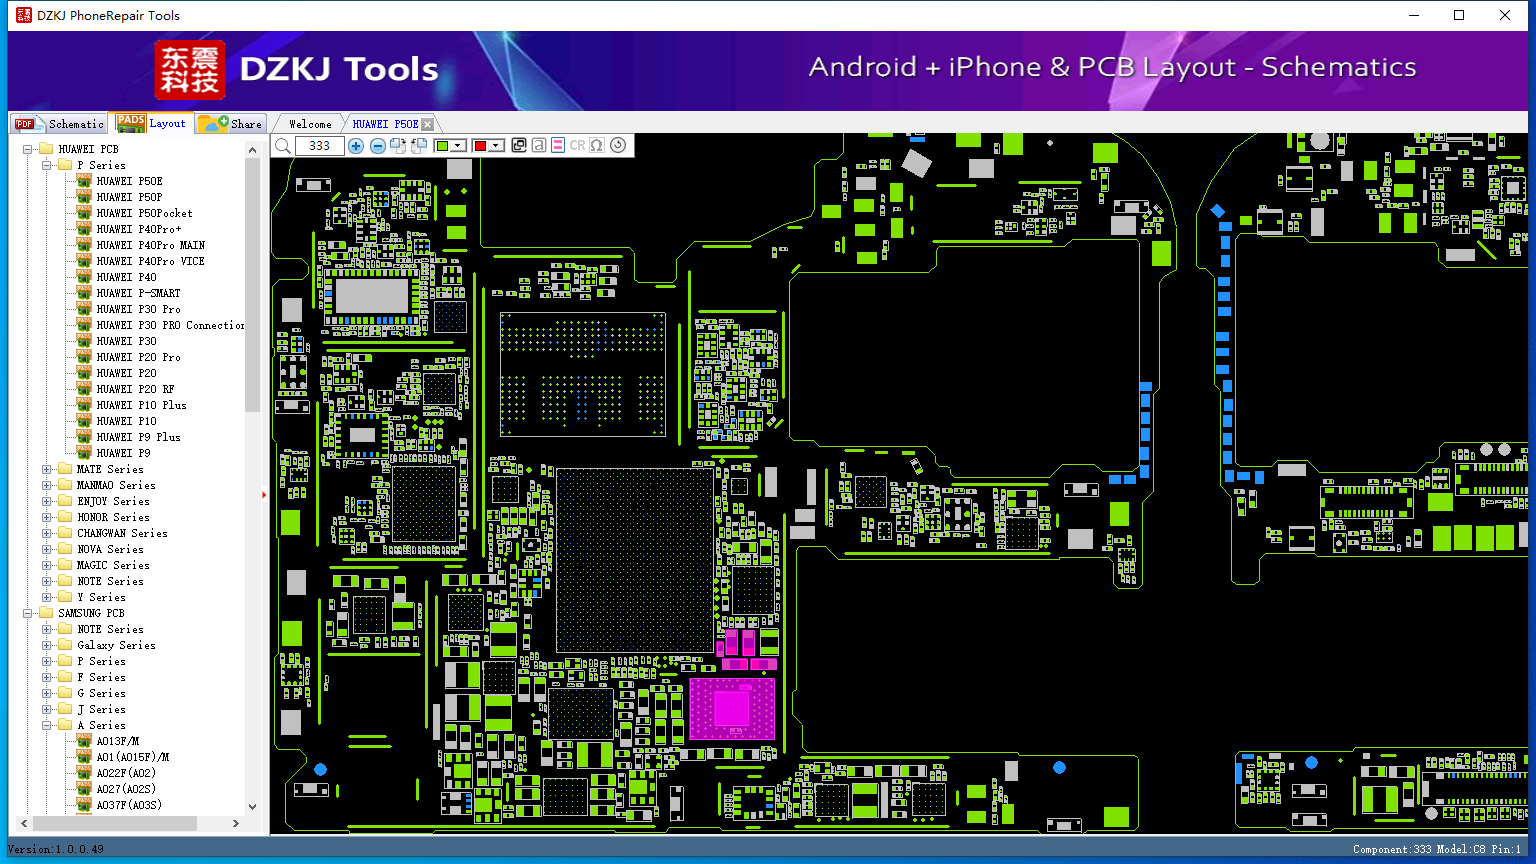Screen dimensions: 1536x864
Task: Collapse the HUAWEI PCB tree node
Action: tap(28, 149)
